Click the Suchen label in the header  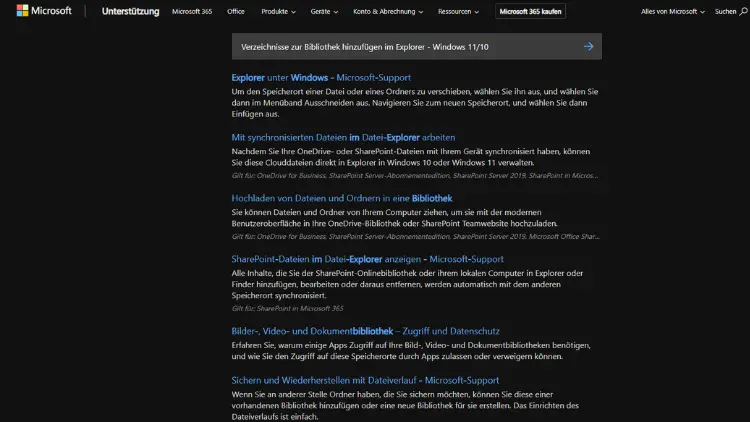click(726, 11)
